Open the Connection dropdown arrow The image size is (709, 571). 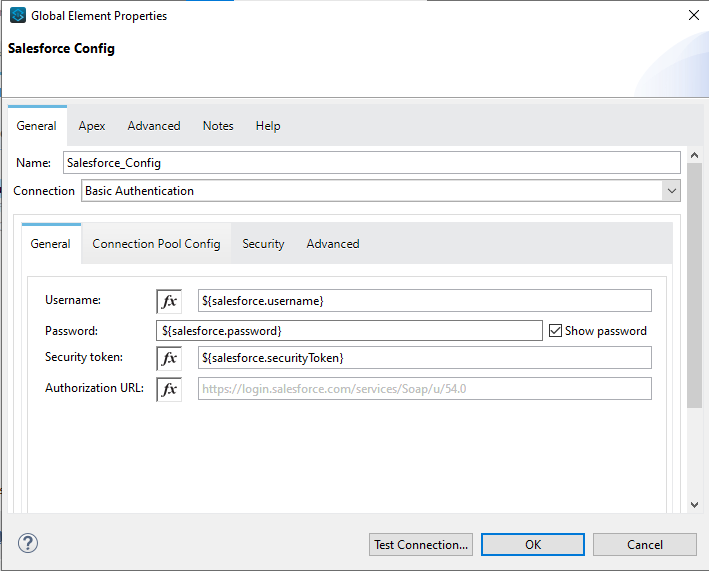pos(671,191)
